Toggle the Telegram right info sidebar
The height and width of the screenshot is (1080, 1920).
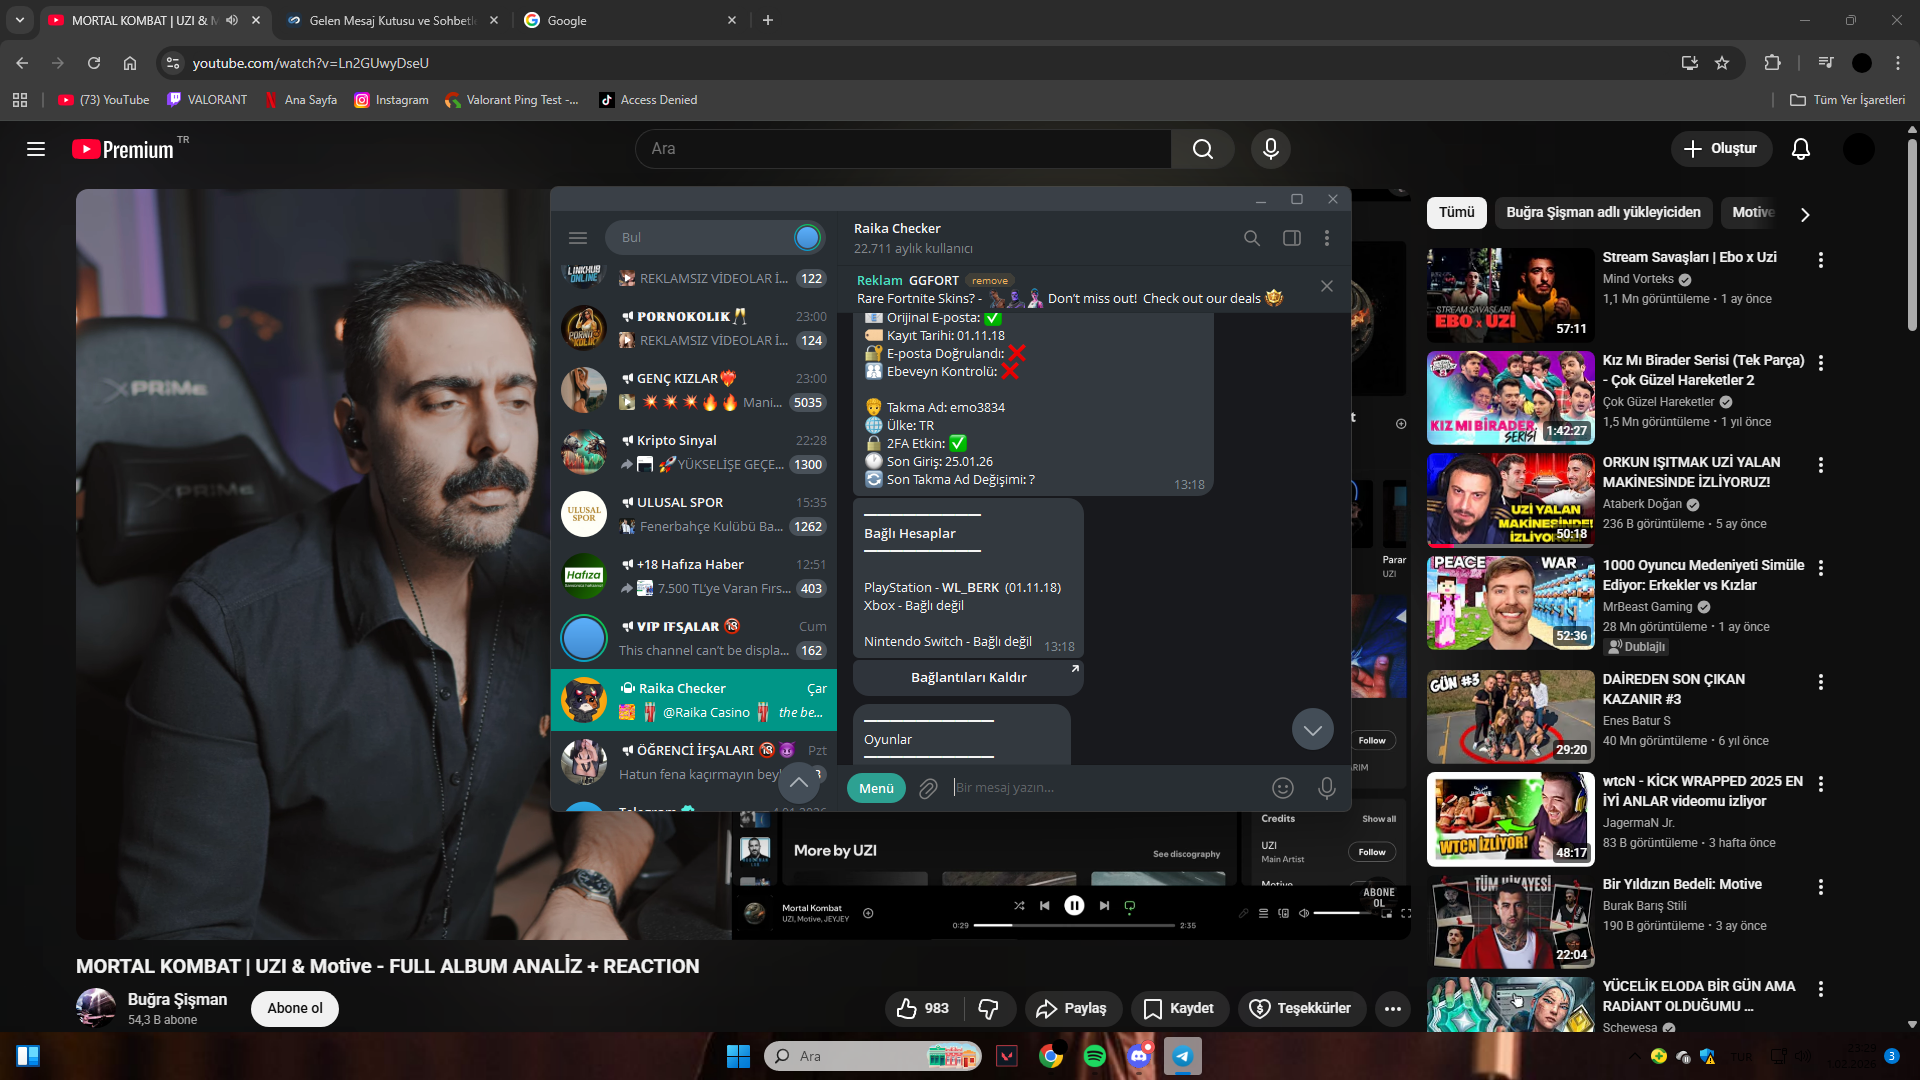tap(1292, 238)
